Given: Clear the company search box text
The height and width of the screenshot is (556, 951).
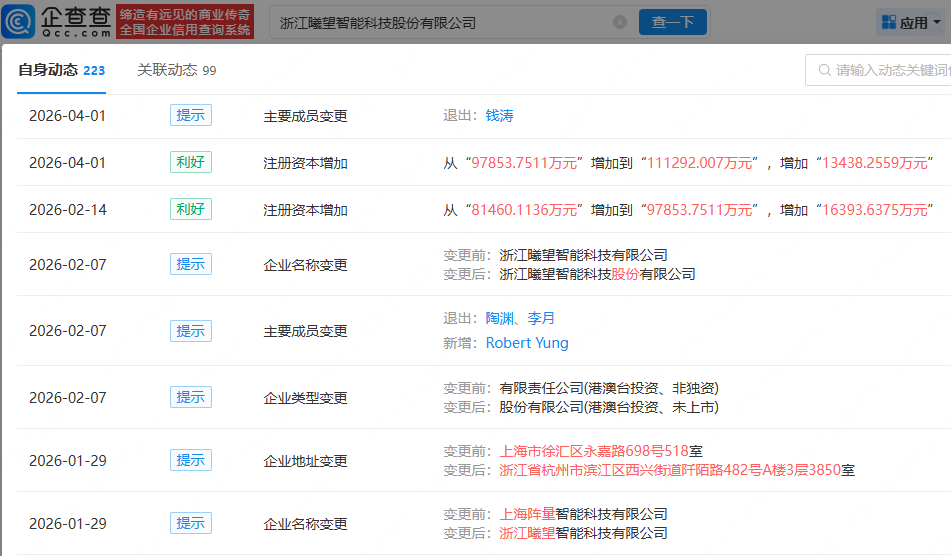Looking at the screenshot, I should coord(620,22).
